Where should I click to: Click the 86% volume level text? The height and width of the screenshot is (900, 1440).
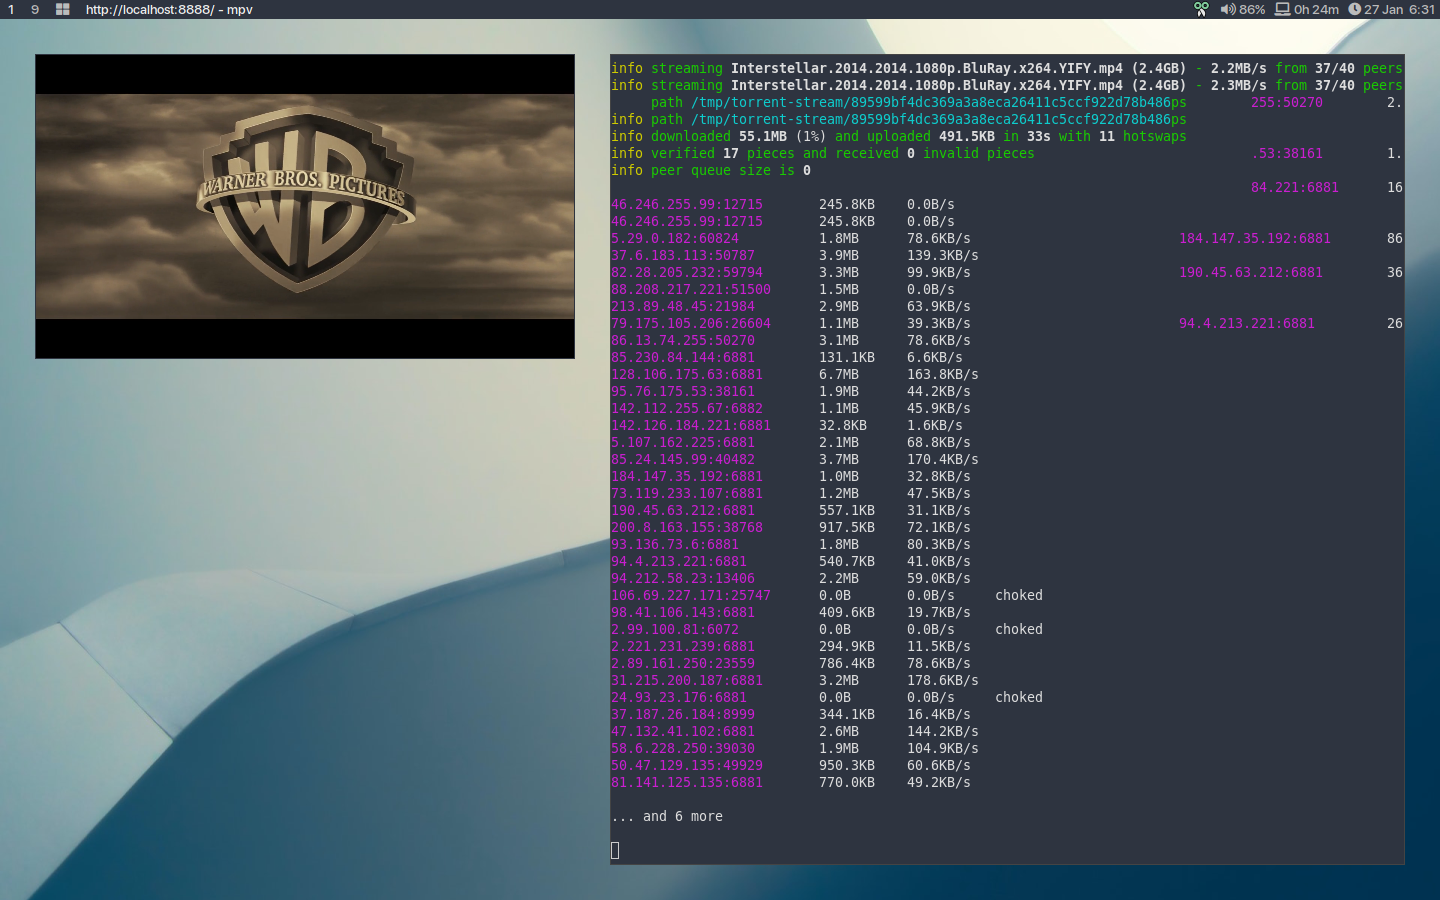1252,9
